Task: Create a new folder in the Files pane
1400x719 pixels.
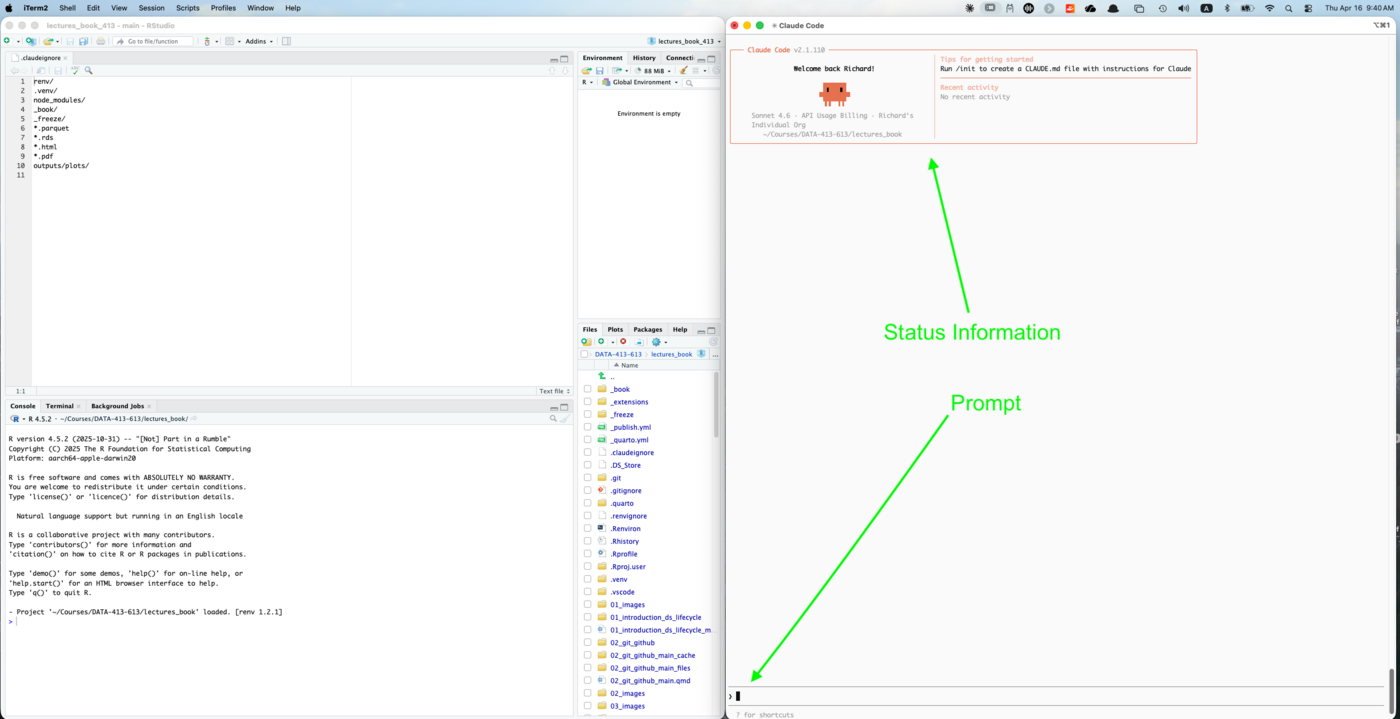Action: [x=586, y=342]
